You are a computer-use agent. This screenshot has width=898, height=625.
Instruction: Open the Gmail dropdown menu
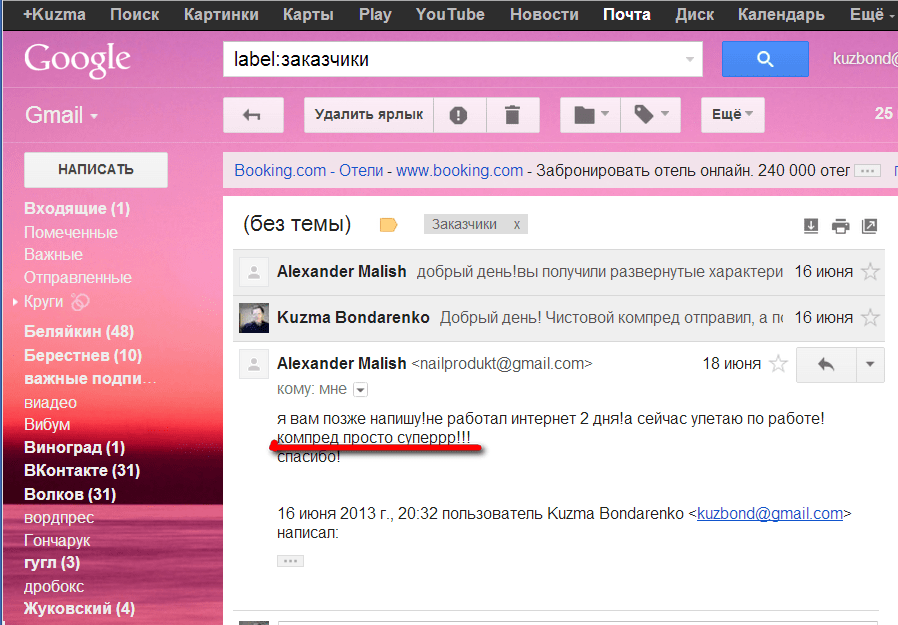[61, 115]
